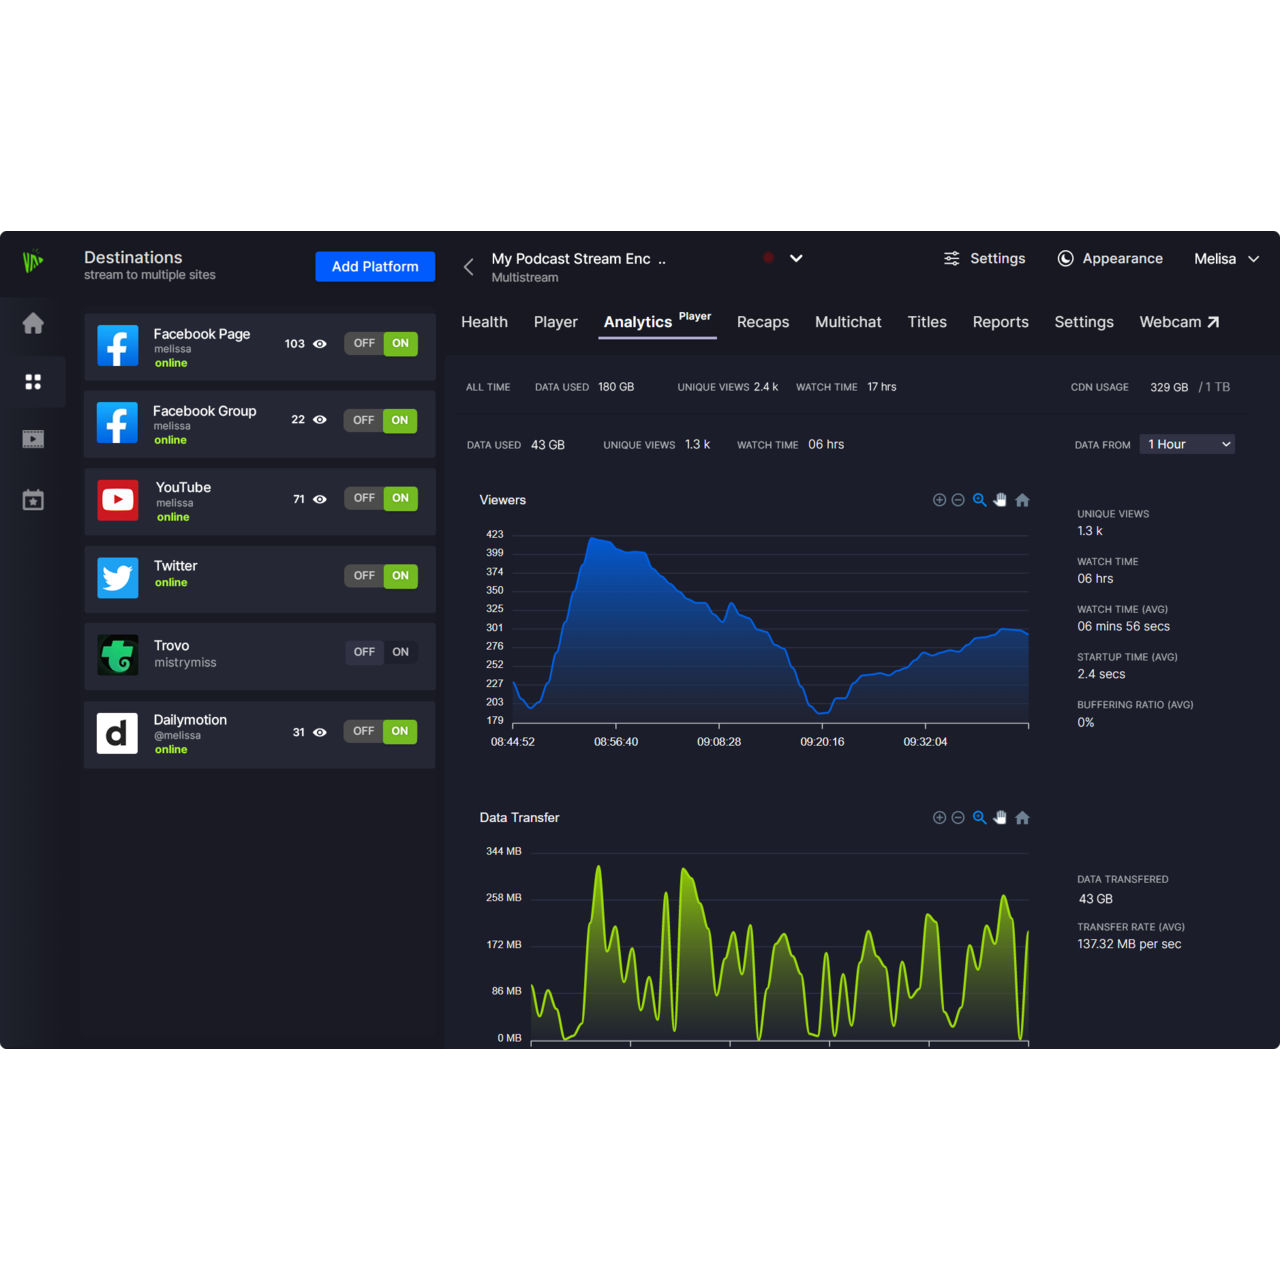Image resolution: width=1280 pixels, height=1280 pixels.
Task: Open the 1 Hour data range dropdown
Action: [1187, 444]
